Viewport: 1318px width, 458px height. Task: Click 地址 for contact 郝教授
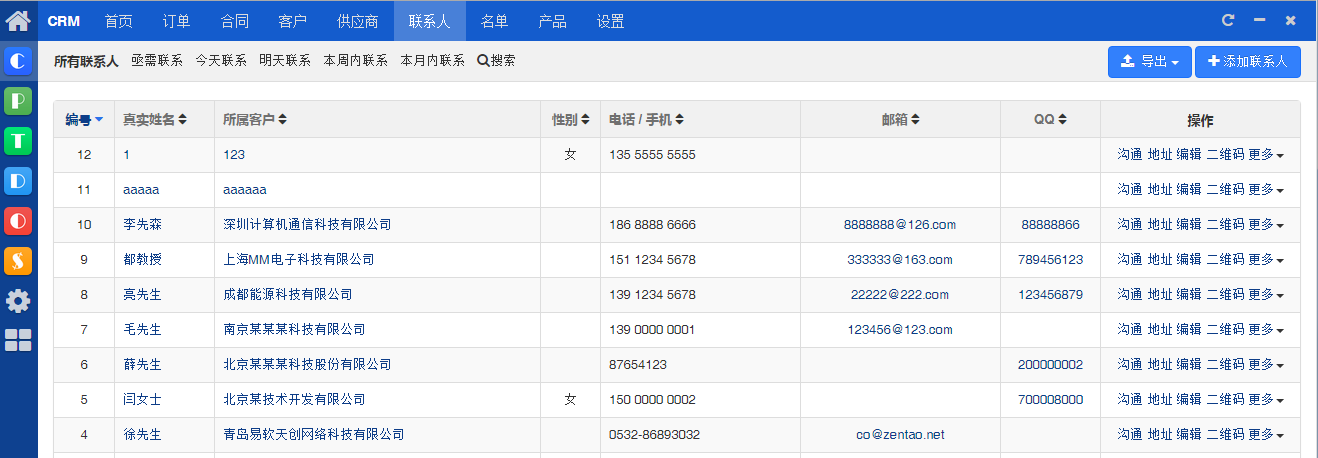[1160, 260]
